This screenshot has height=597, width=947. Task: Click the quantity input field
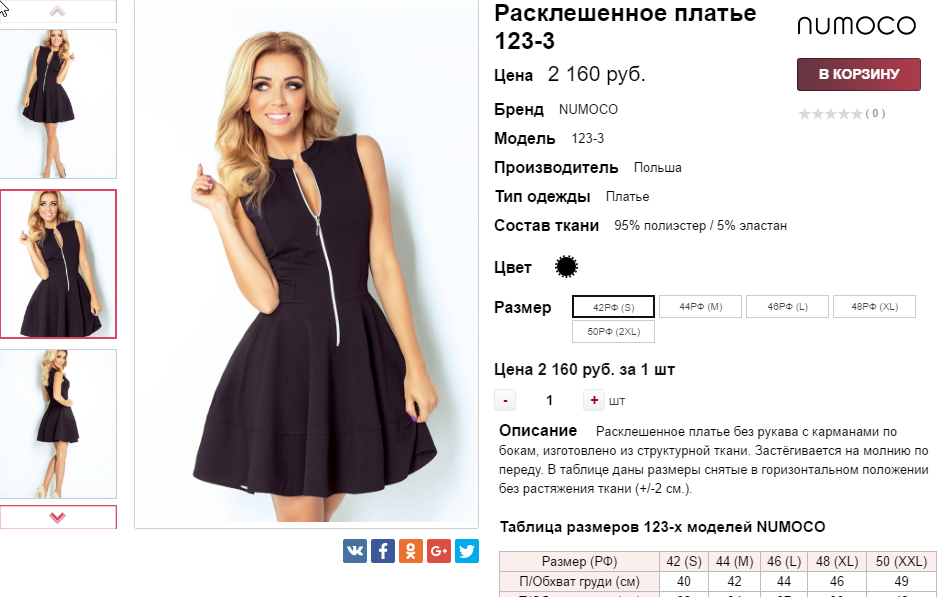click(550, 400)
